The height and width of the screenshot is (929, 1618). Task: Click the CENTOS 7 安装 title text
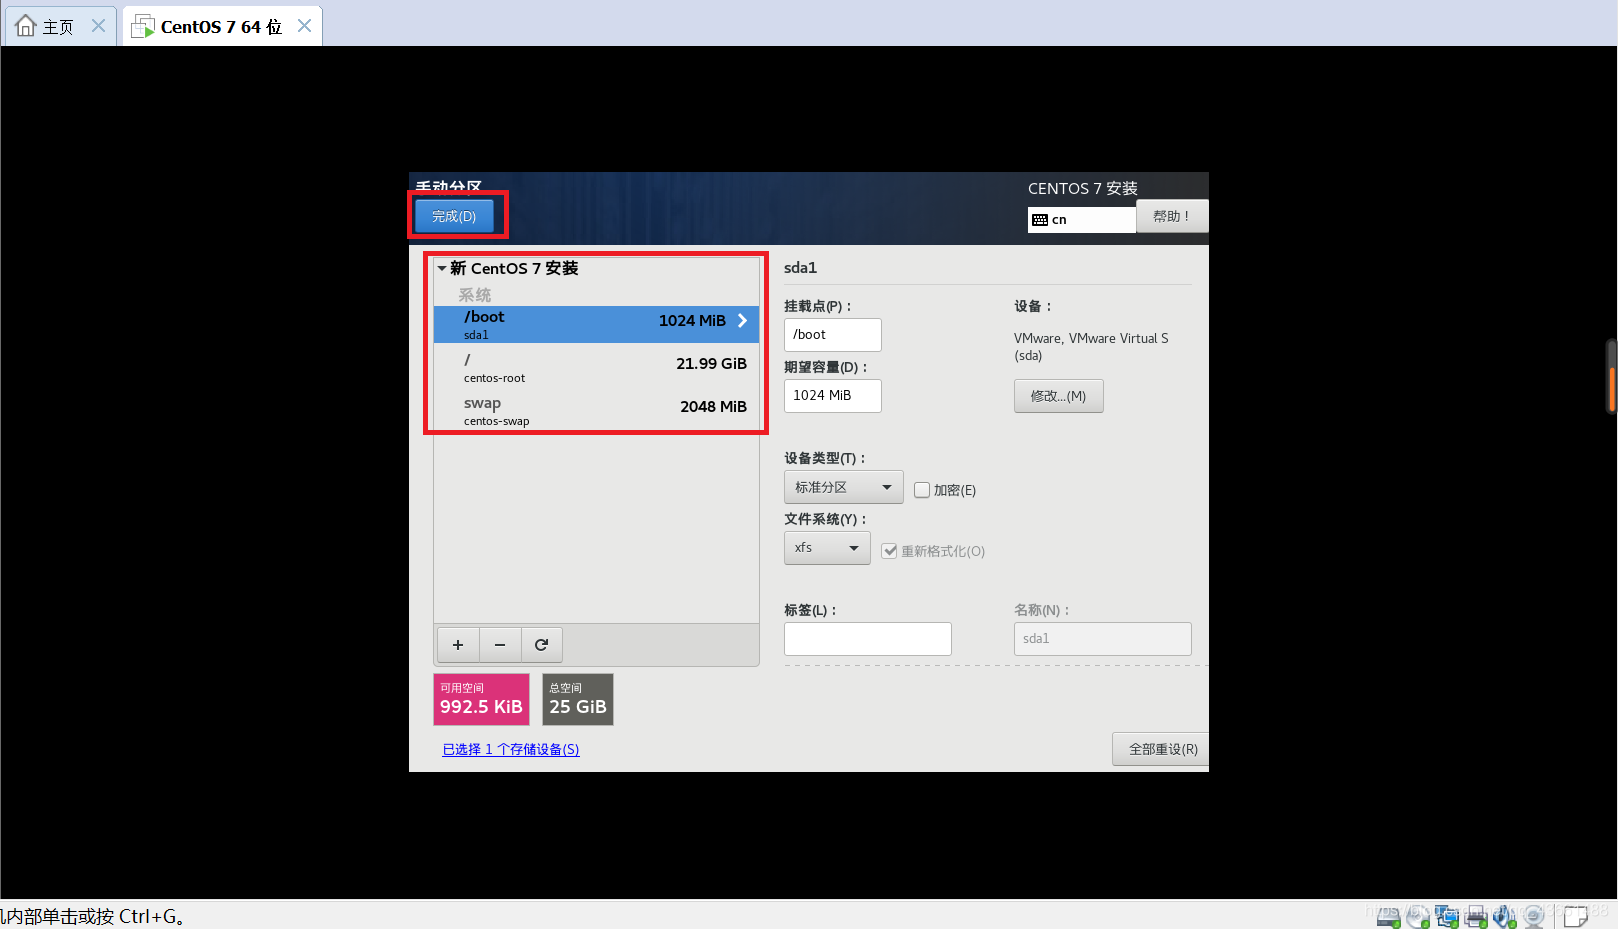click(1082, 188)
